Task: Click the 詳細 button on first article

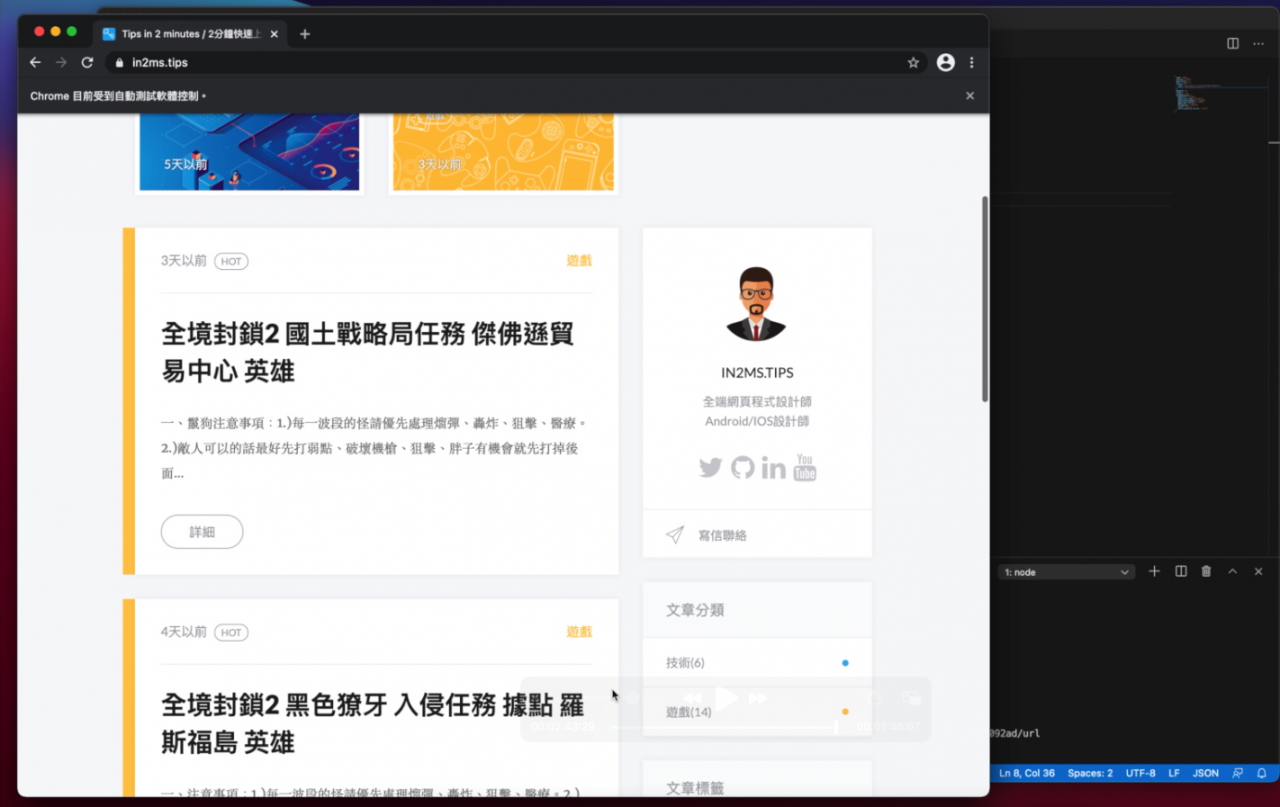Action: click(x=202, y=532)
